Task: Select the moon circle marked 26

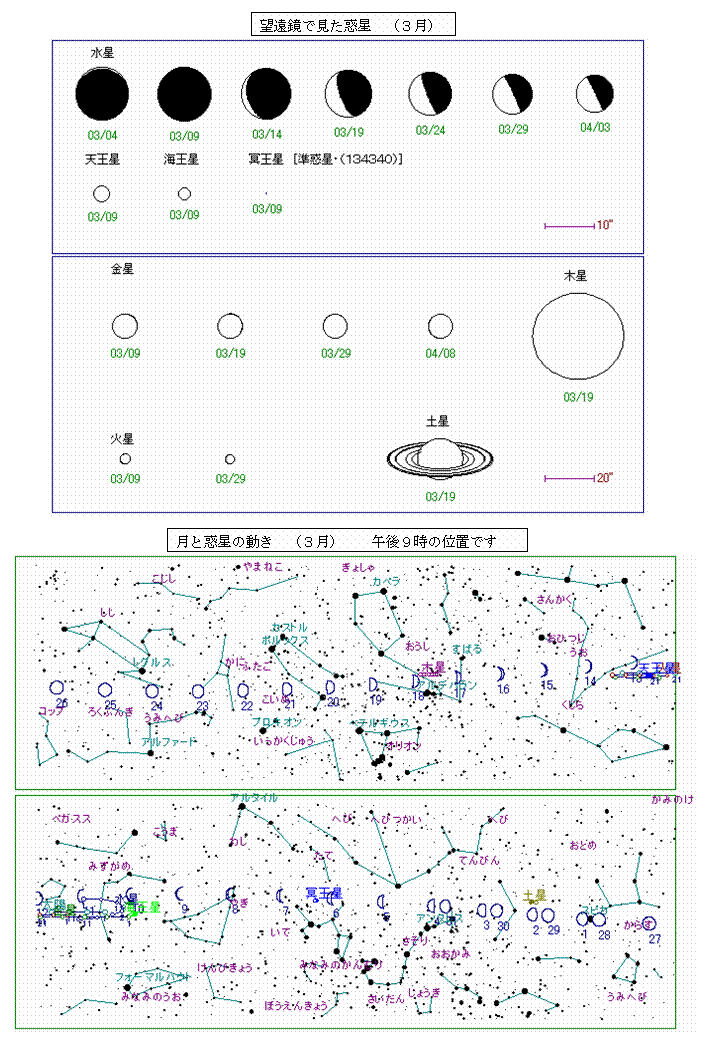Action: tap(57, 688)
